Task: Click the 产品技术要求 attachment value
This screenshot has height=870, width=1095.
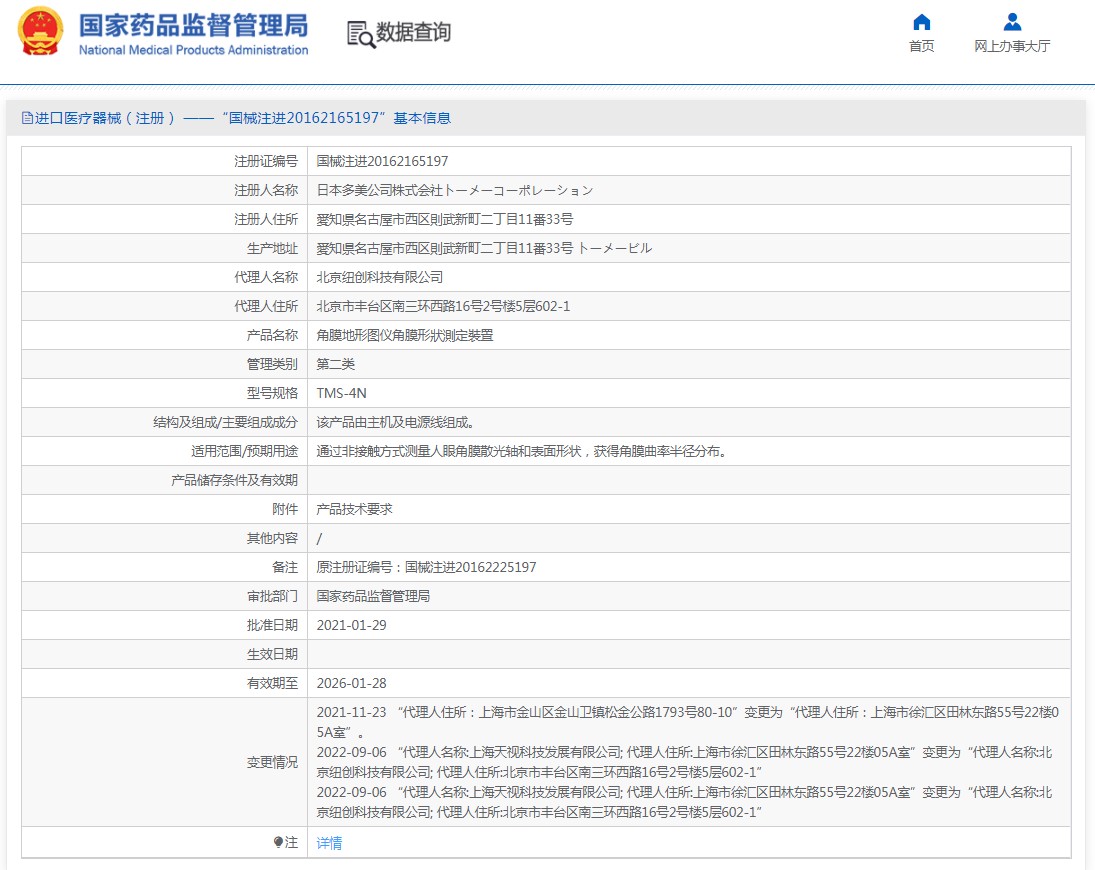Action: click(355, 509)
